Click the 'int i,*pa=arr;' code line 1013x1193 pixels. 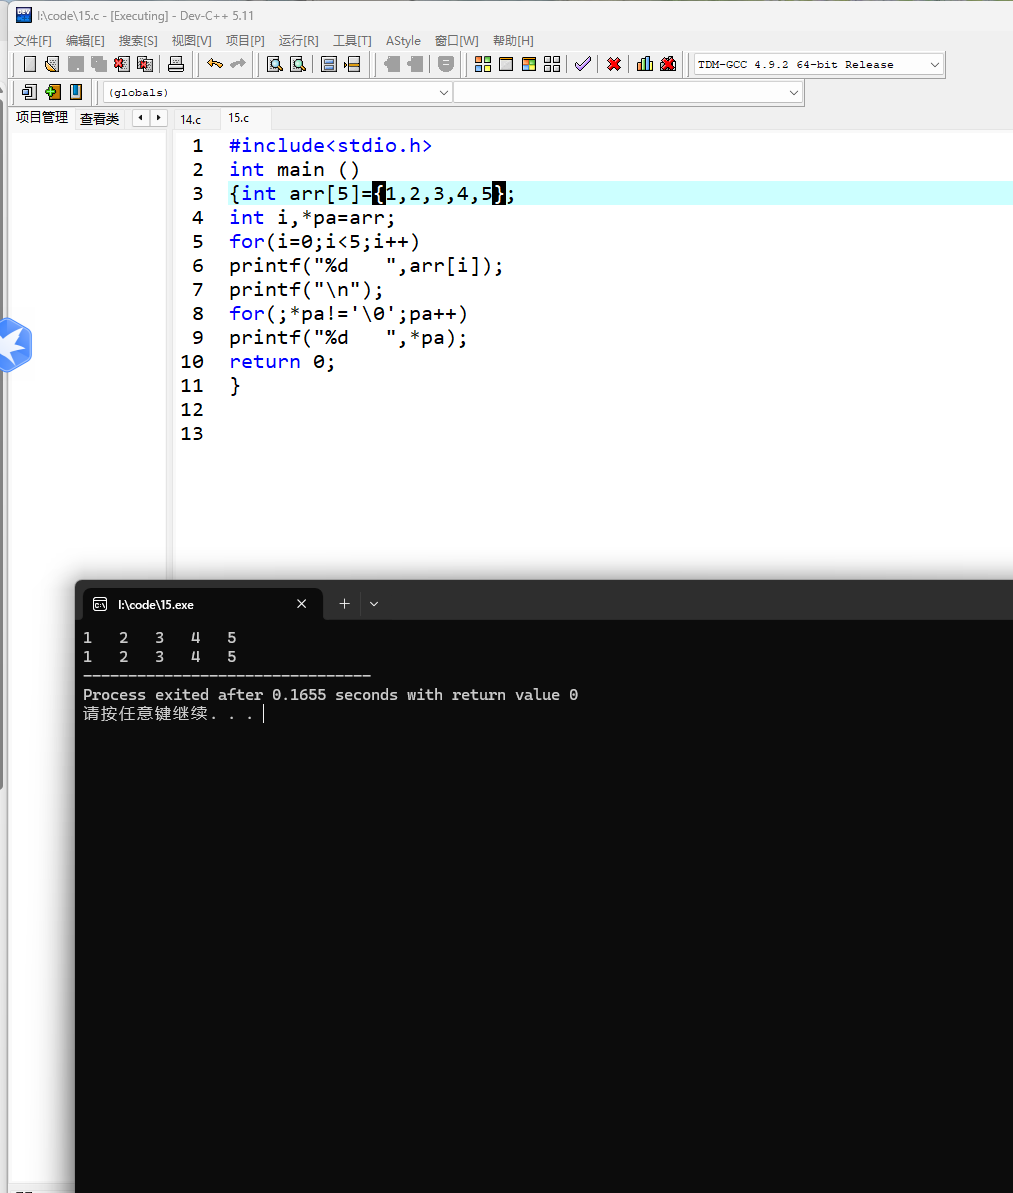coord(312,218)
